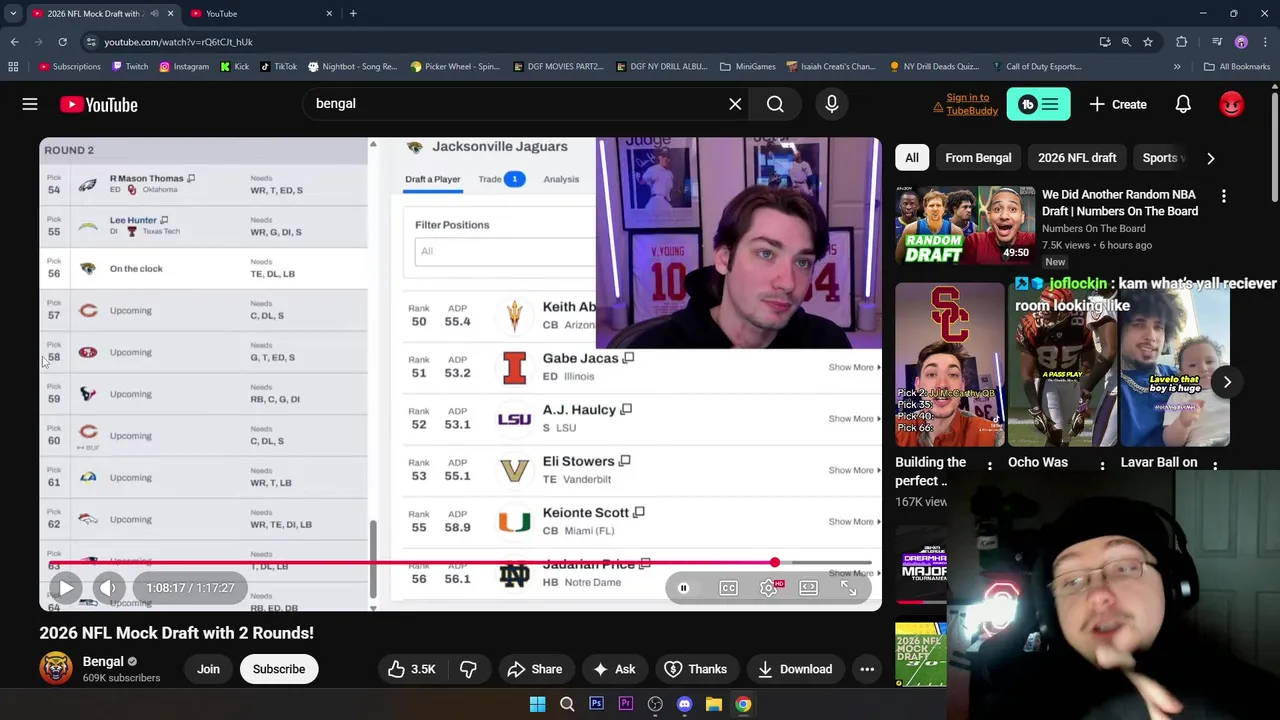Open Random NBA Draft video thumbnail
The image size is (1280, 720).
click(964, 225)
